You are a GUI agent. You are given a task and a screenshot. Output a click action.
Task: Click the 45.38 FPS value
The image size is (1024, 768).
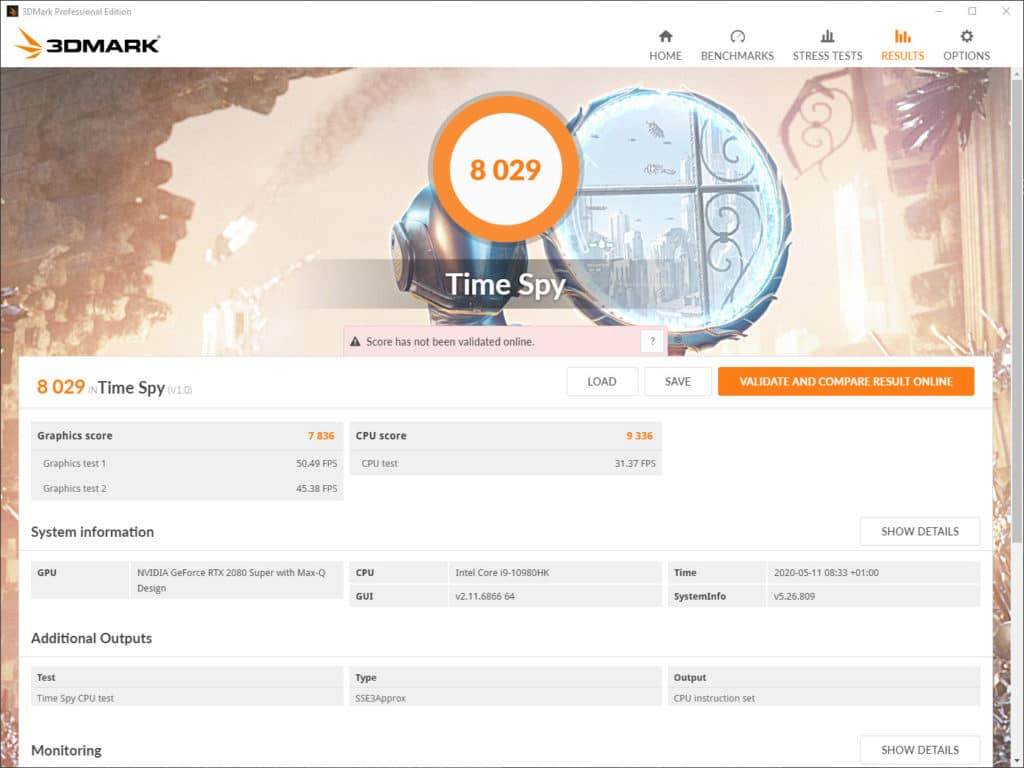(316, 488)
